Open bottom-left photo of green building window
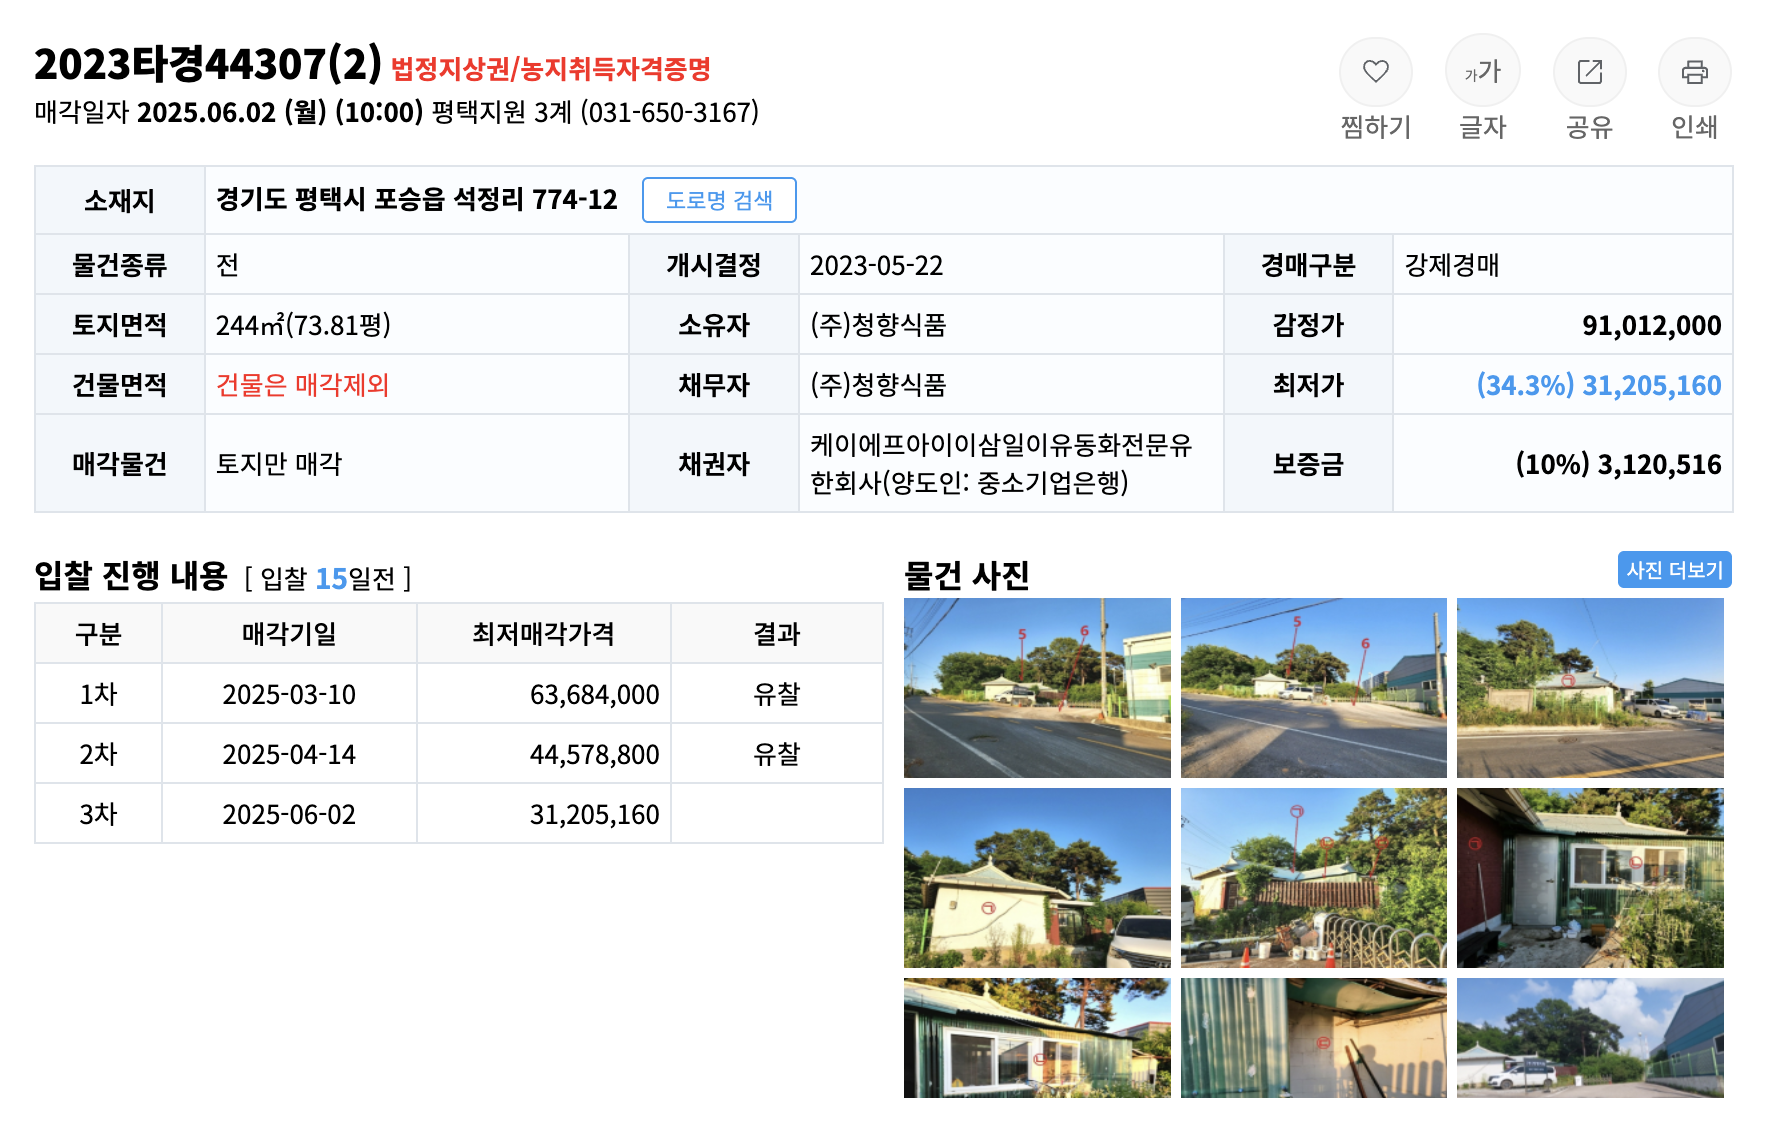1770x1126 pixels. 1037,1038
